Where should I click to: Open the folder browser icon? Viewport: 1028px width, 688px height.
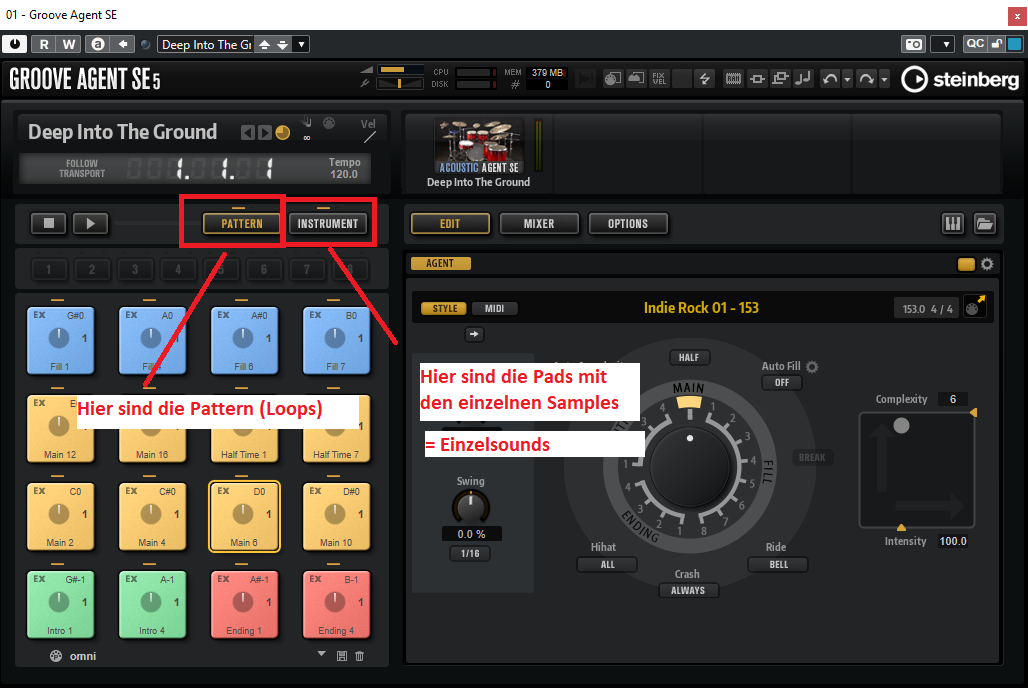tap(984, 224)
